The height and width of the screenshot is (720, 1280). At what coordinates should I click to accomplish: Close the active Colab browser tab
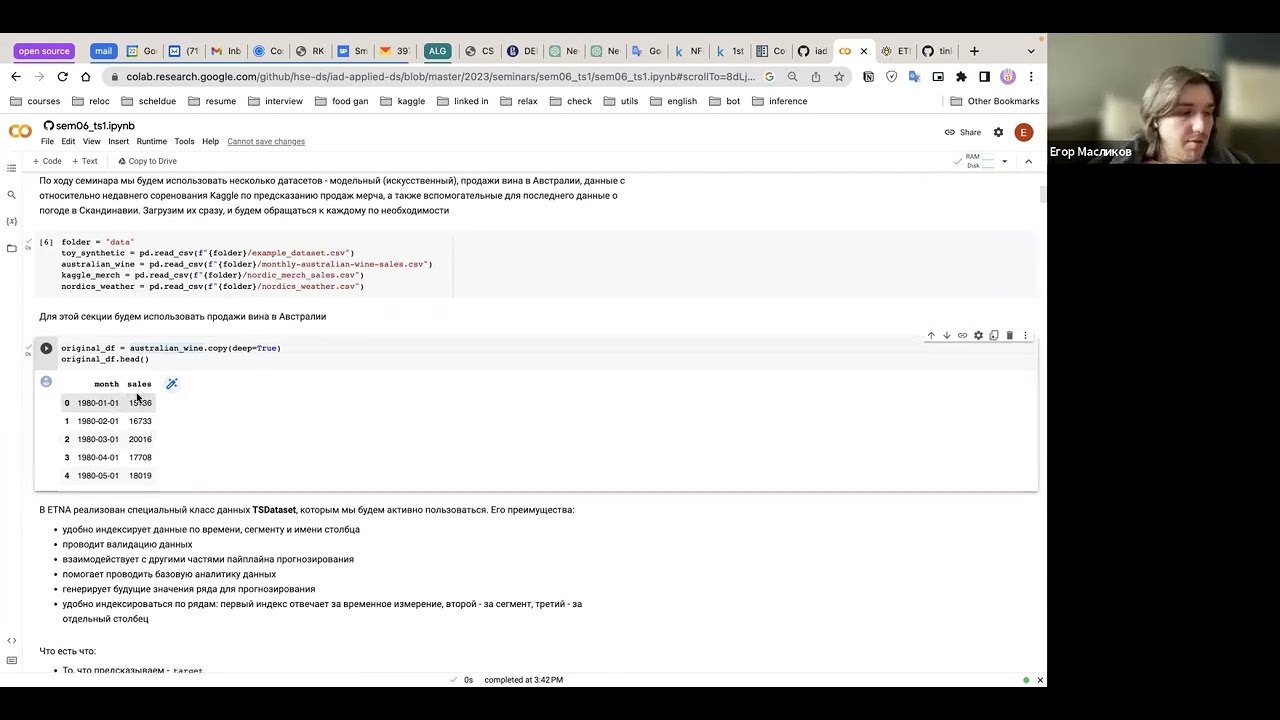864,51
